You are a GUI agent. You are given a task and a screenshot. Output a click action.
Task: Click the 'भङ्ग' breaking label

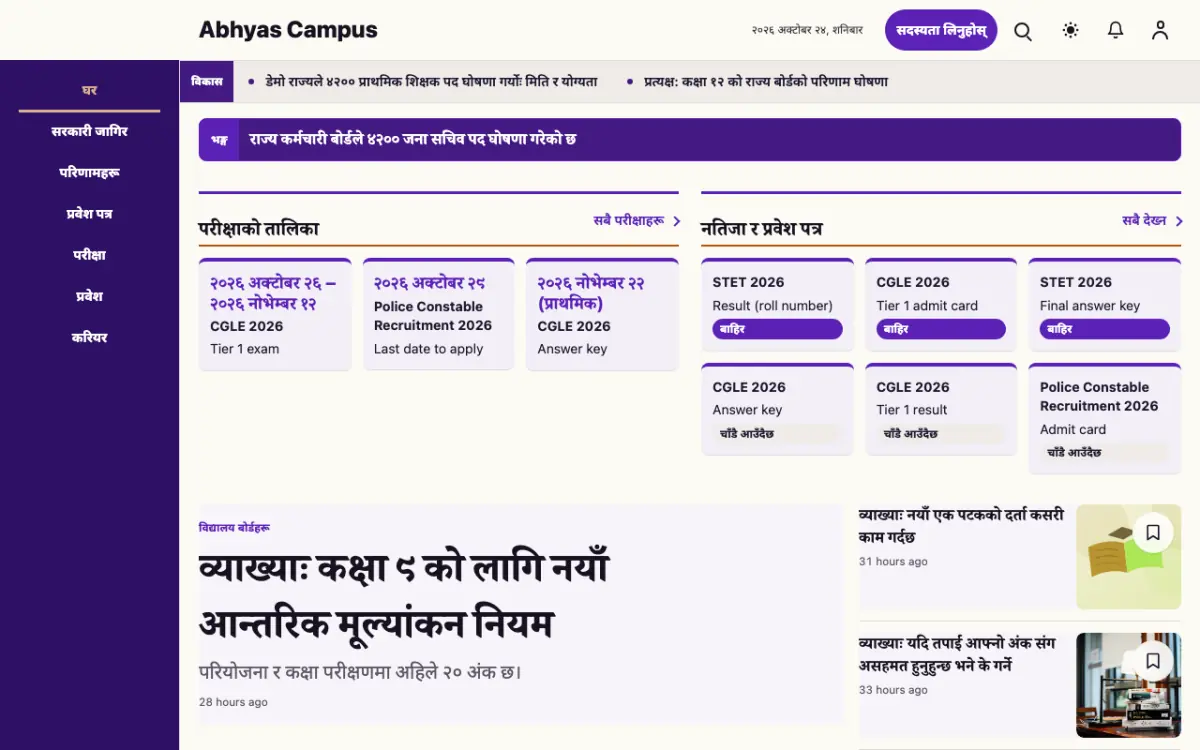click(x=218, y=139)
